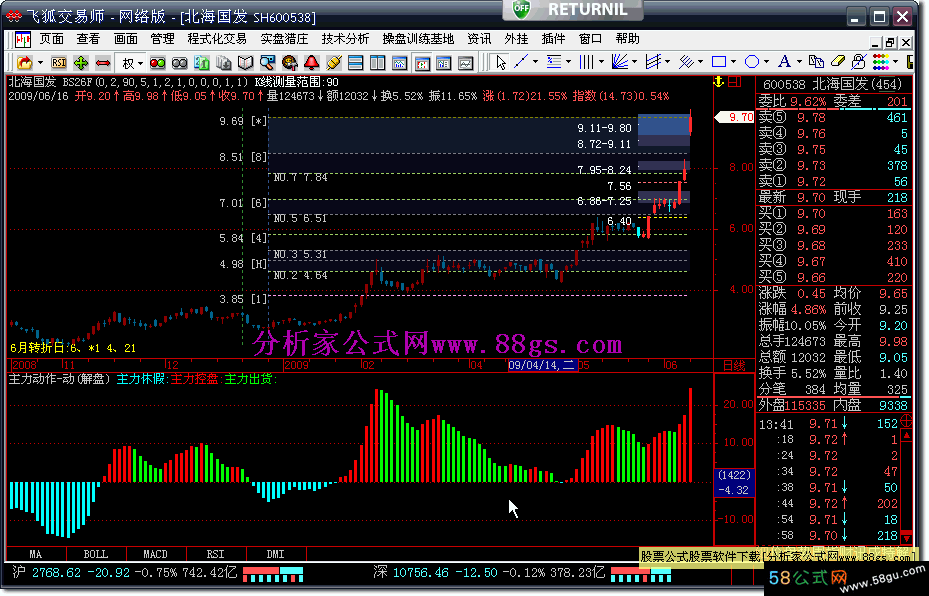Viewport: 929px width, 596px height.
Task: Open the 页面 menu
Action: tap(52, 39)
